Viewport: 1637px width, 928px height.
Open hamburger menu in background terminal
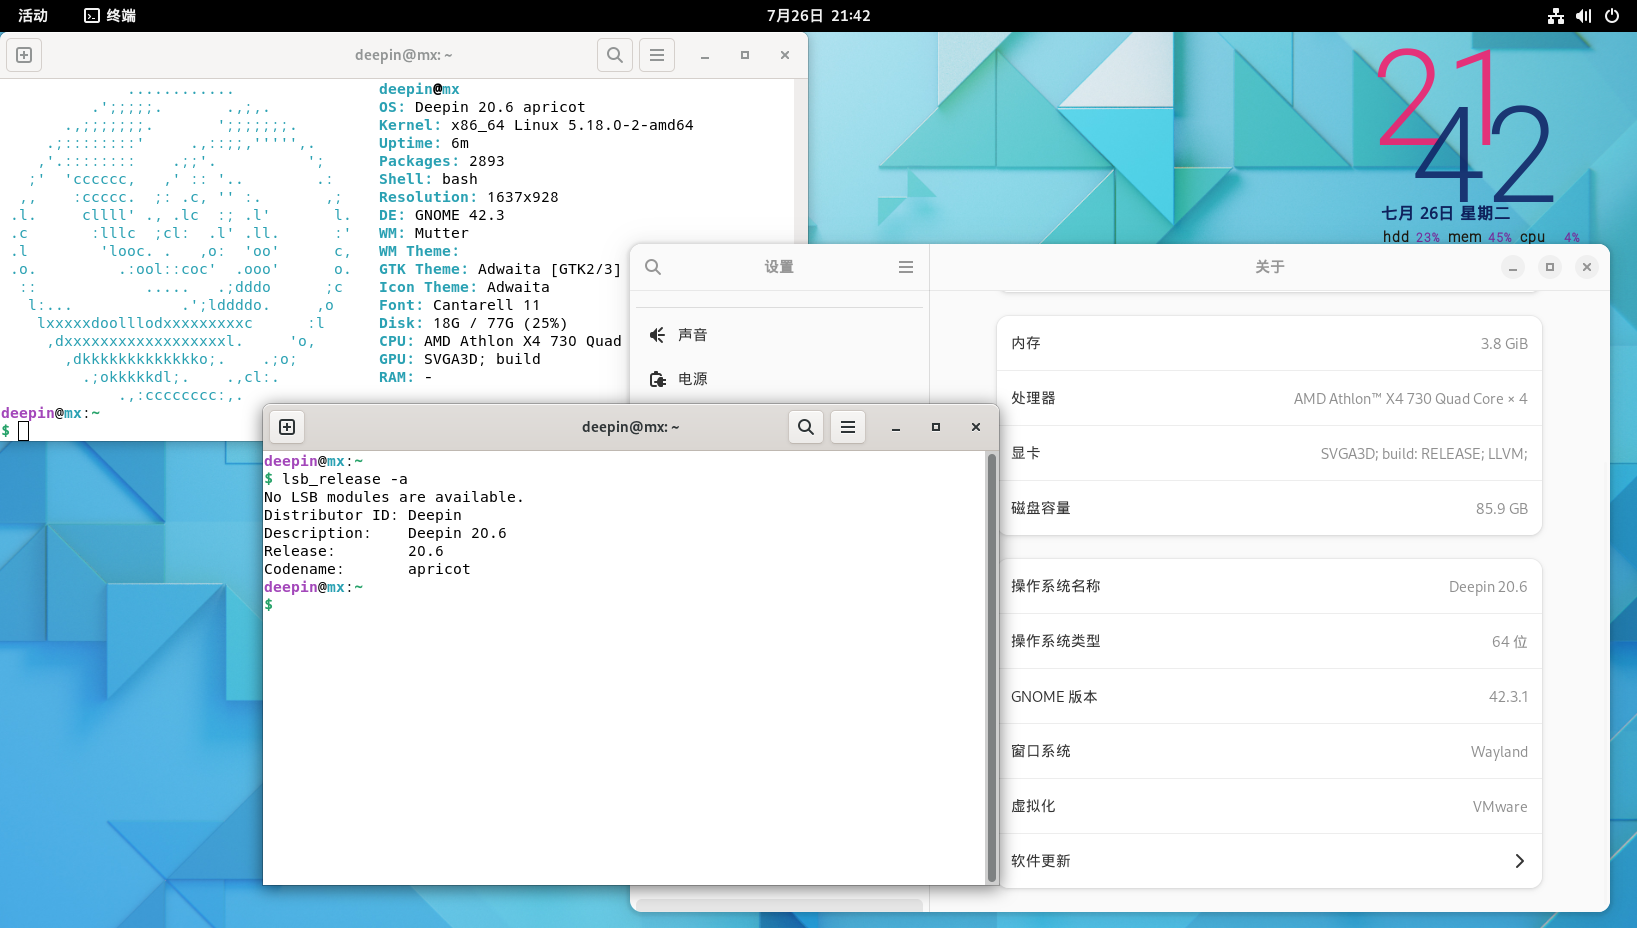[x=657, y=55]
